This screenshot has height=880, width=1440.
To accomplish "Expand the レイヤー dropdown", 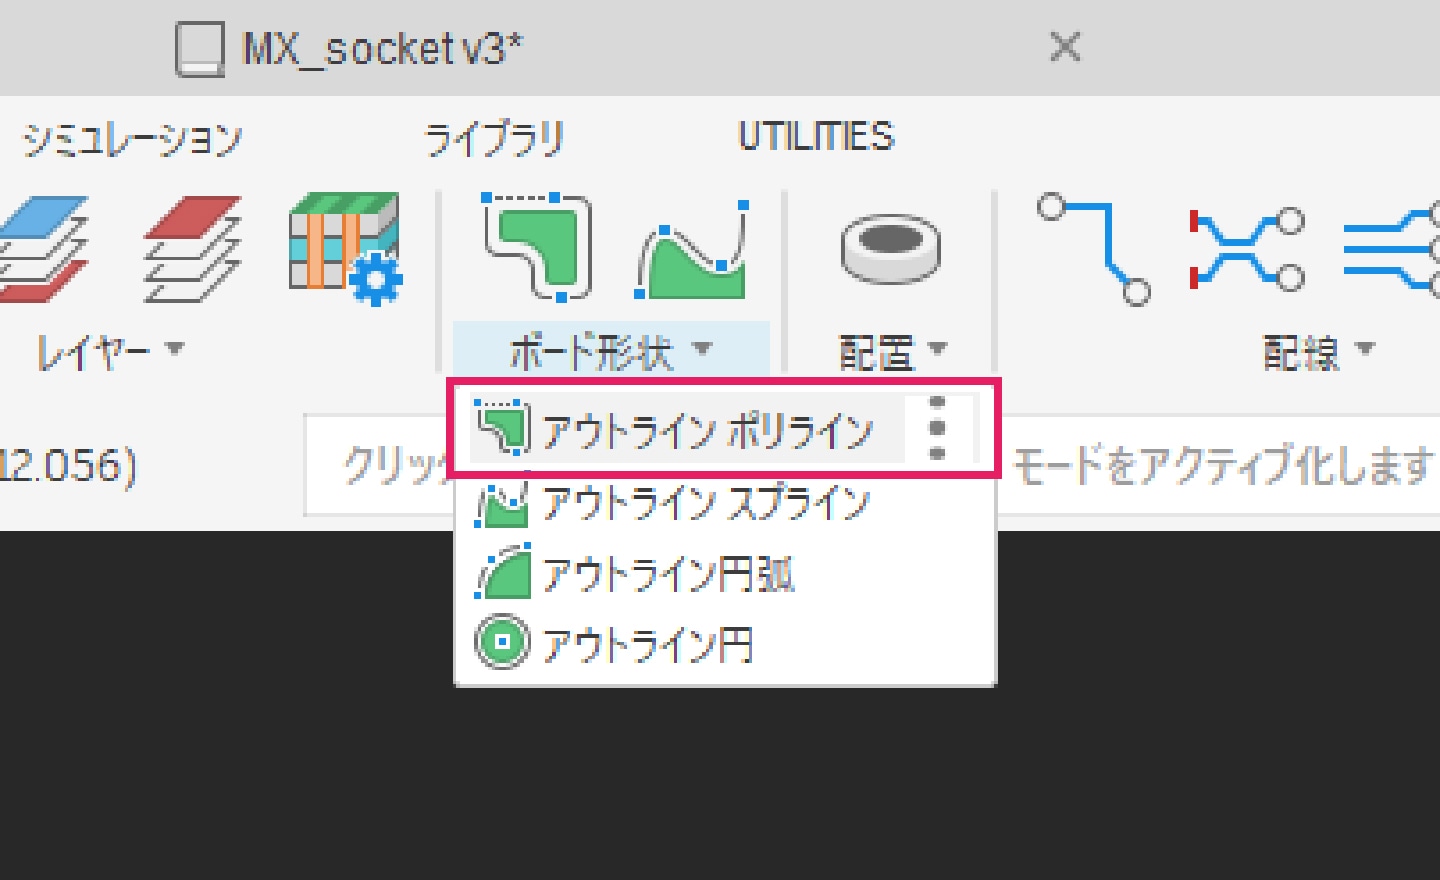I will (110, 351).
